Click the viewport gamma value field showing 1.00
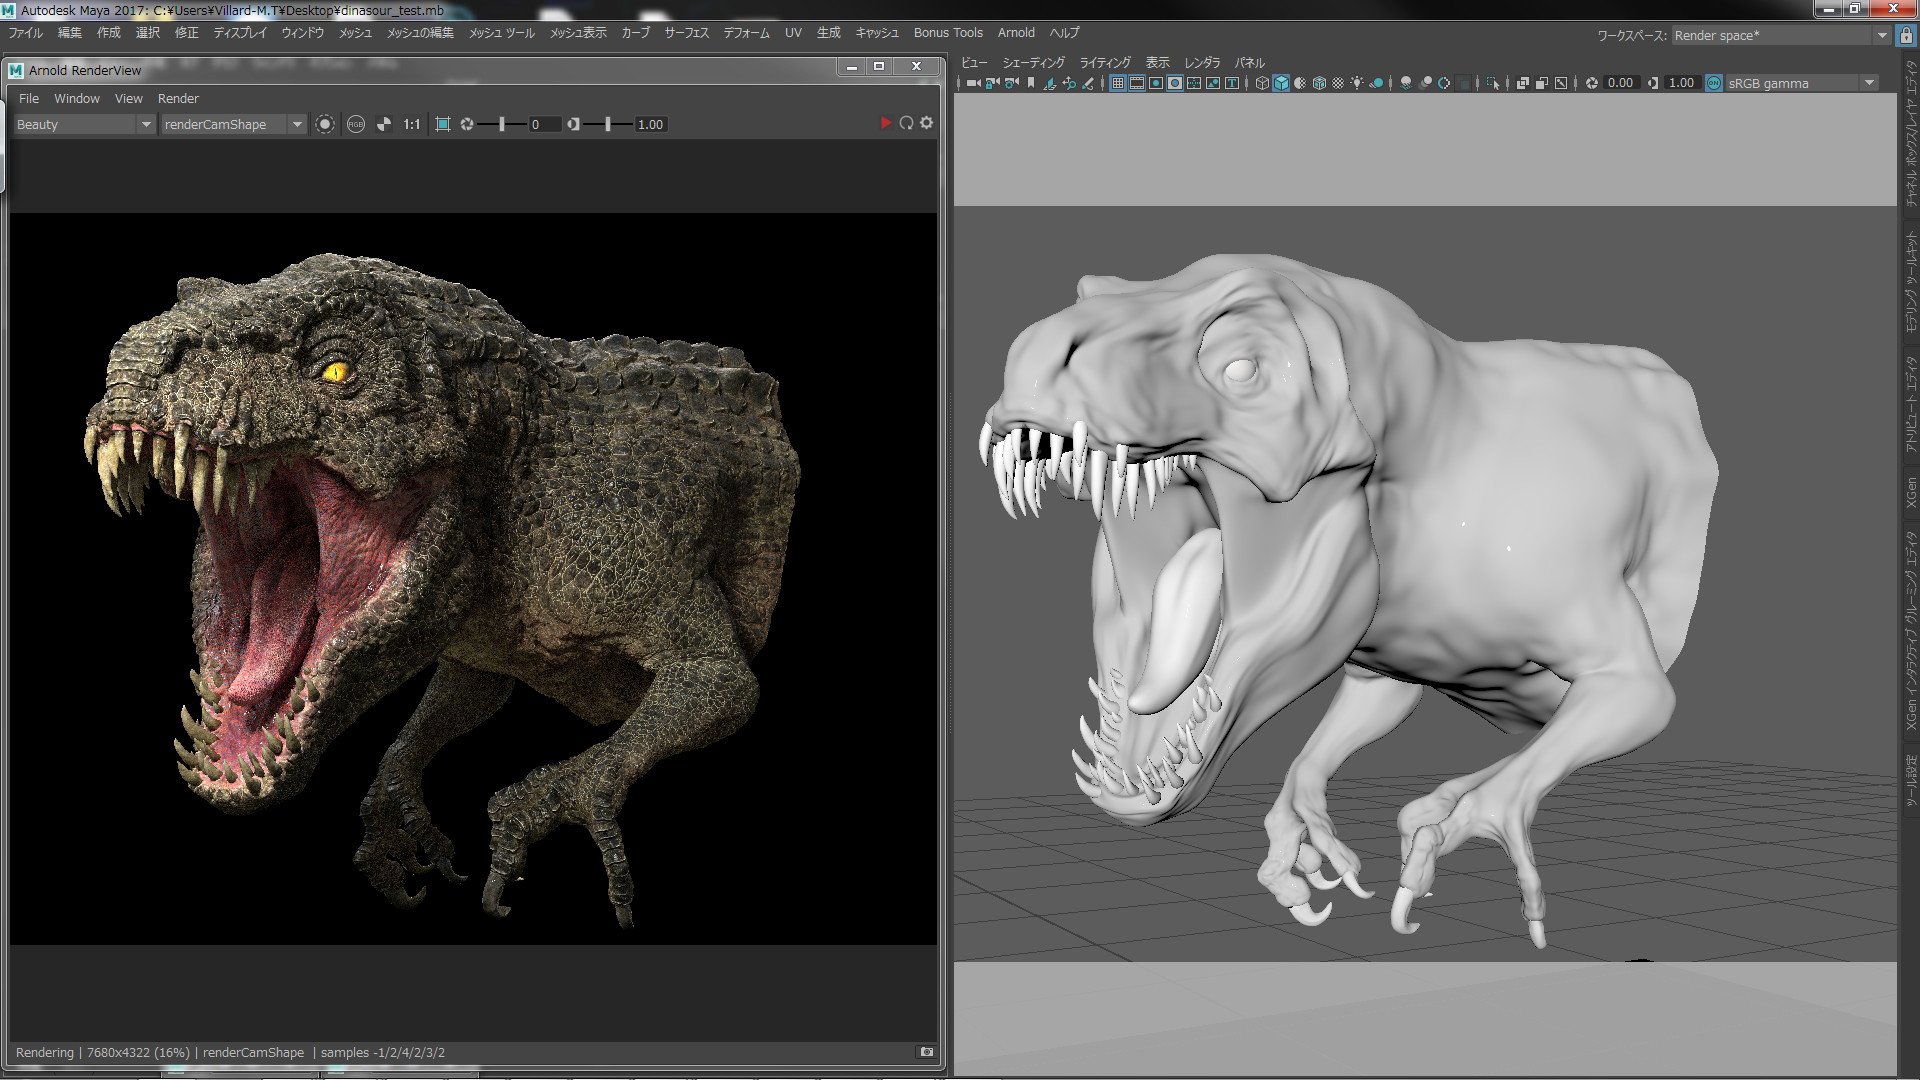The height and width of the screenshot is (1080, 1920). pos(1681,83)
